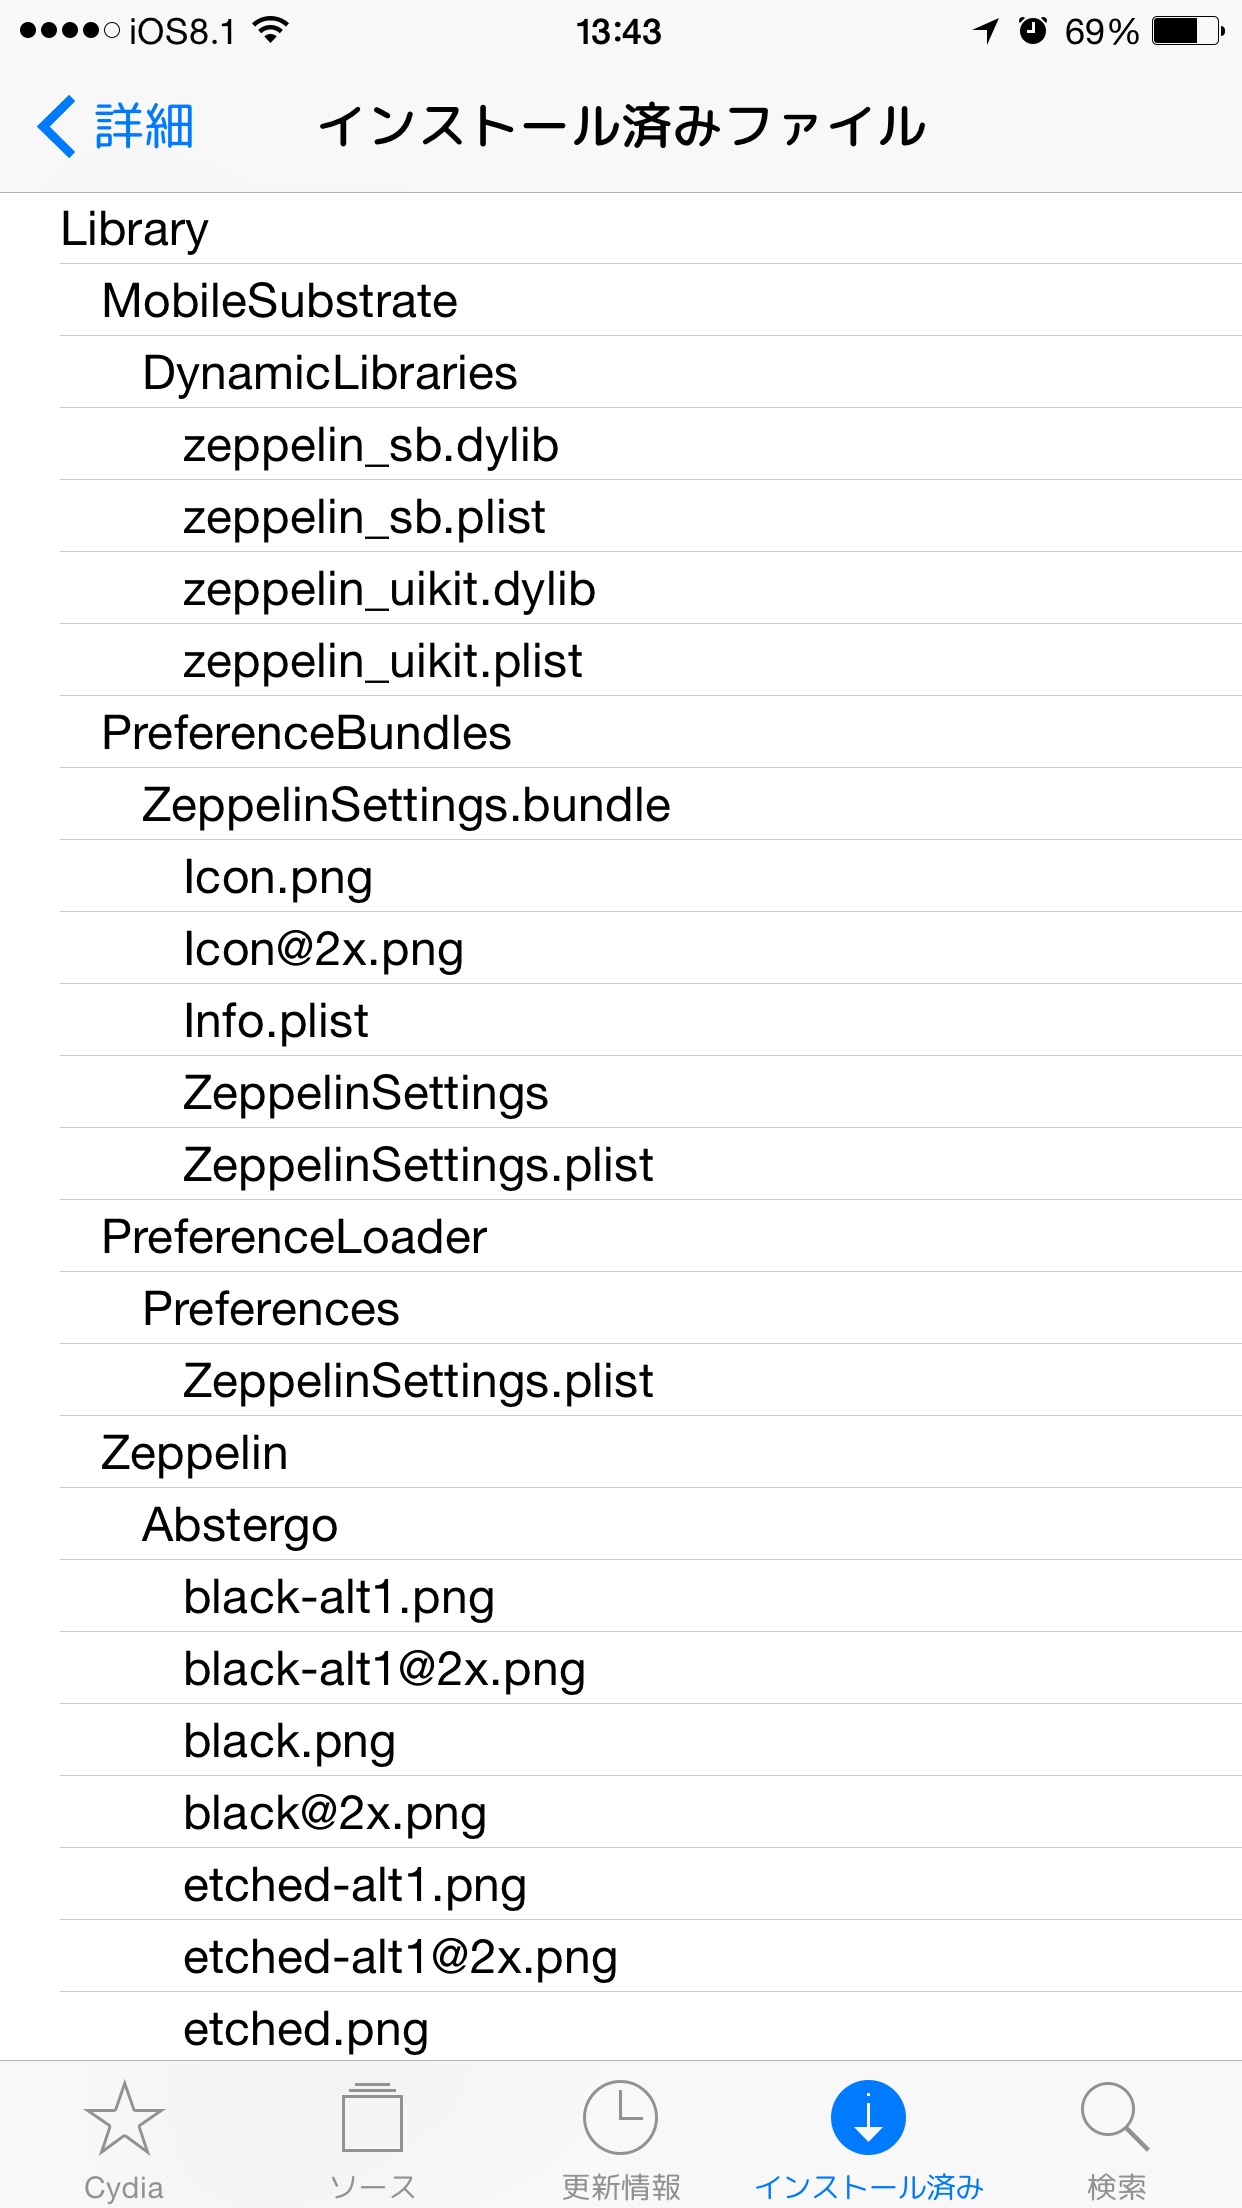Screen dimensions: 1242x2208
Task: Open the 更新情報 clock icon
Action: click(620, 2117)
